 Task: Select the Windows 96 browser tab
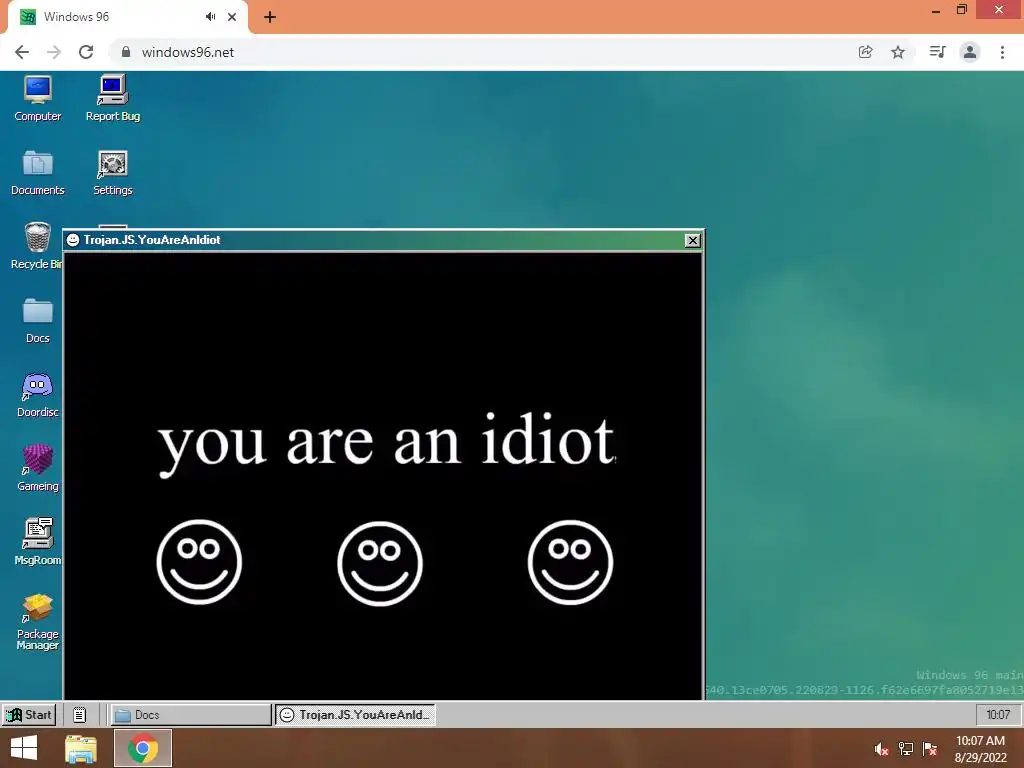click(x=127, y=17)
